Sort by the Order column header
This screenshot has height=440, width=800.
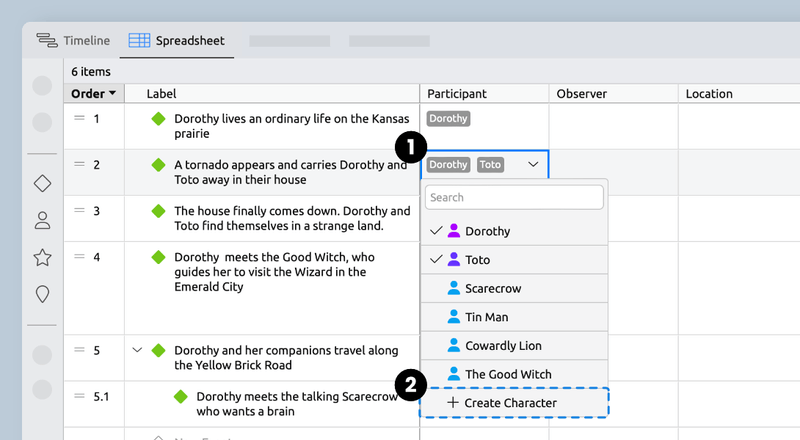click(94, 93)
